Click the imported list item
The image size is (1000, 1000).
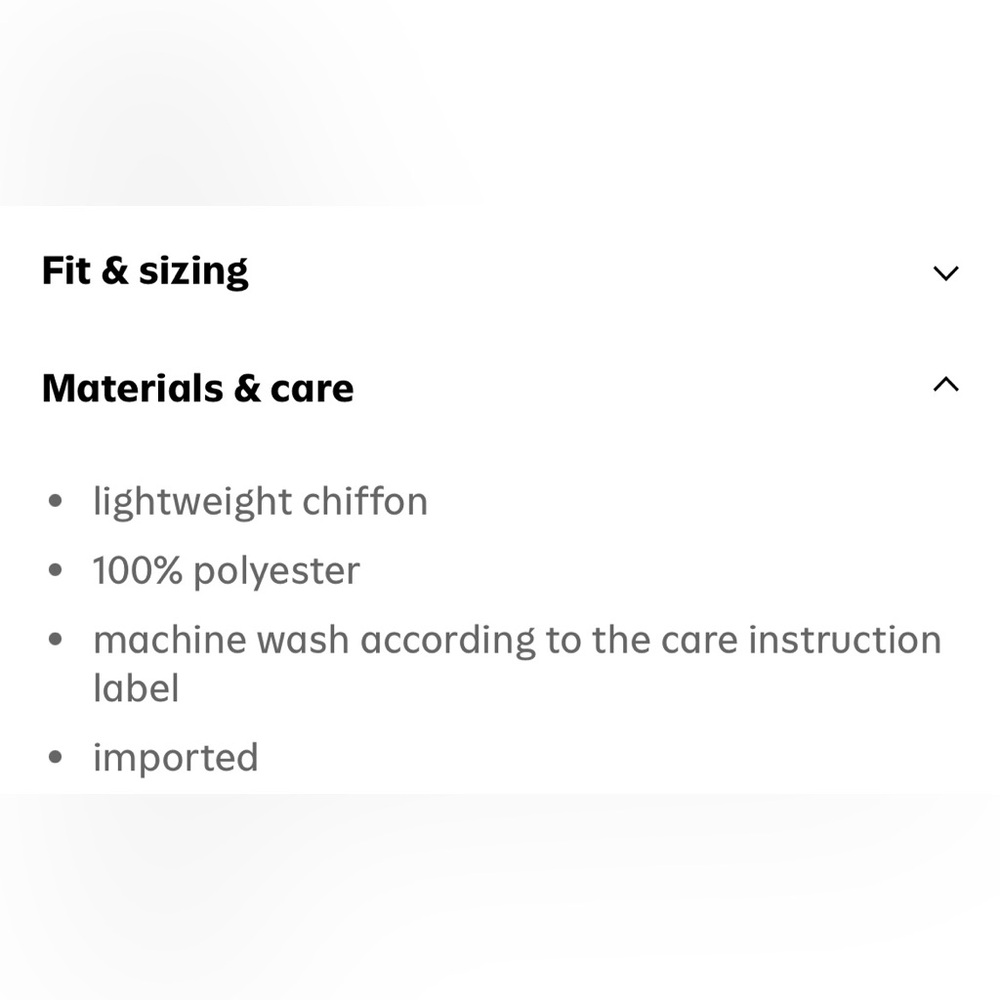(176, 757)
